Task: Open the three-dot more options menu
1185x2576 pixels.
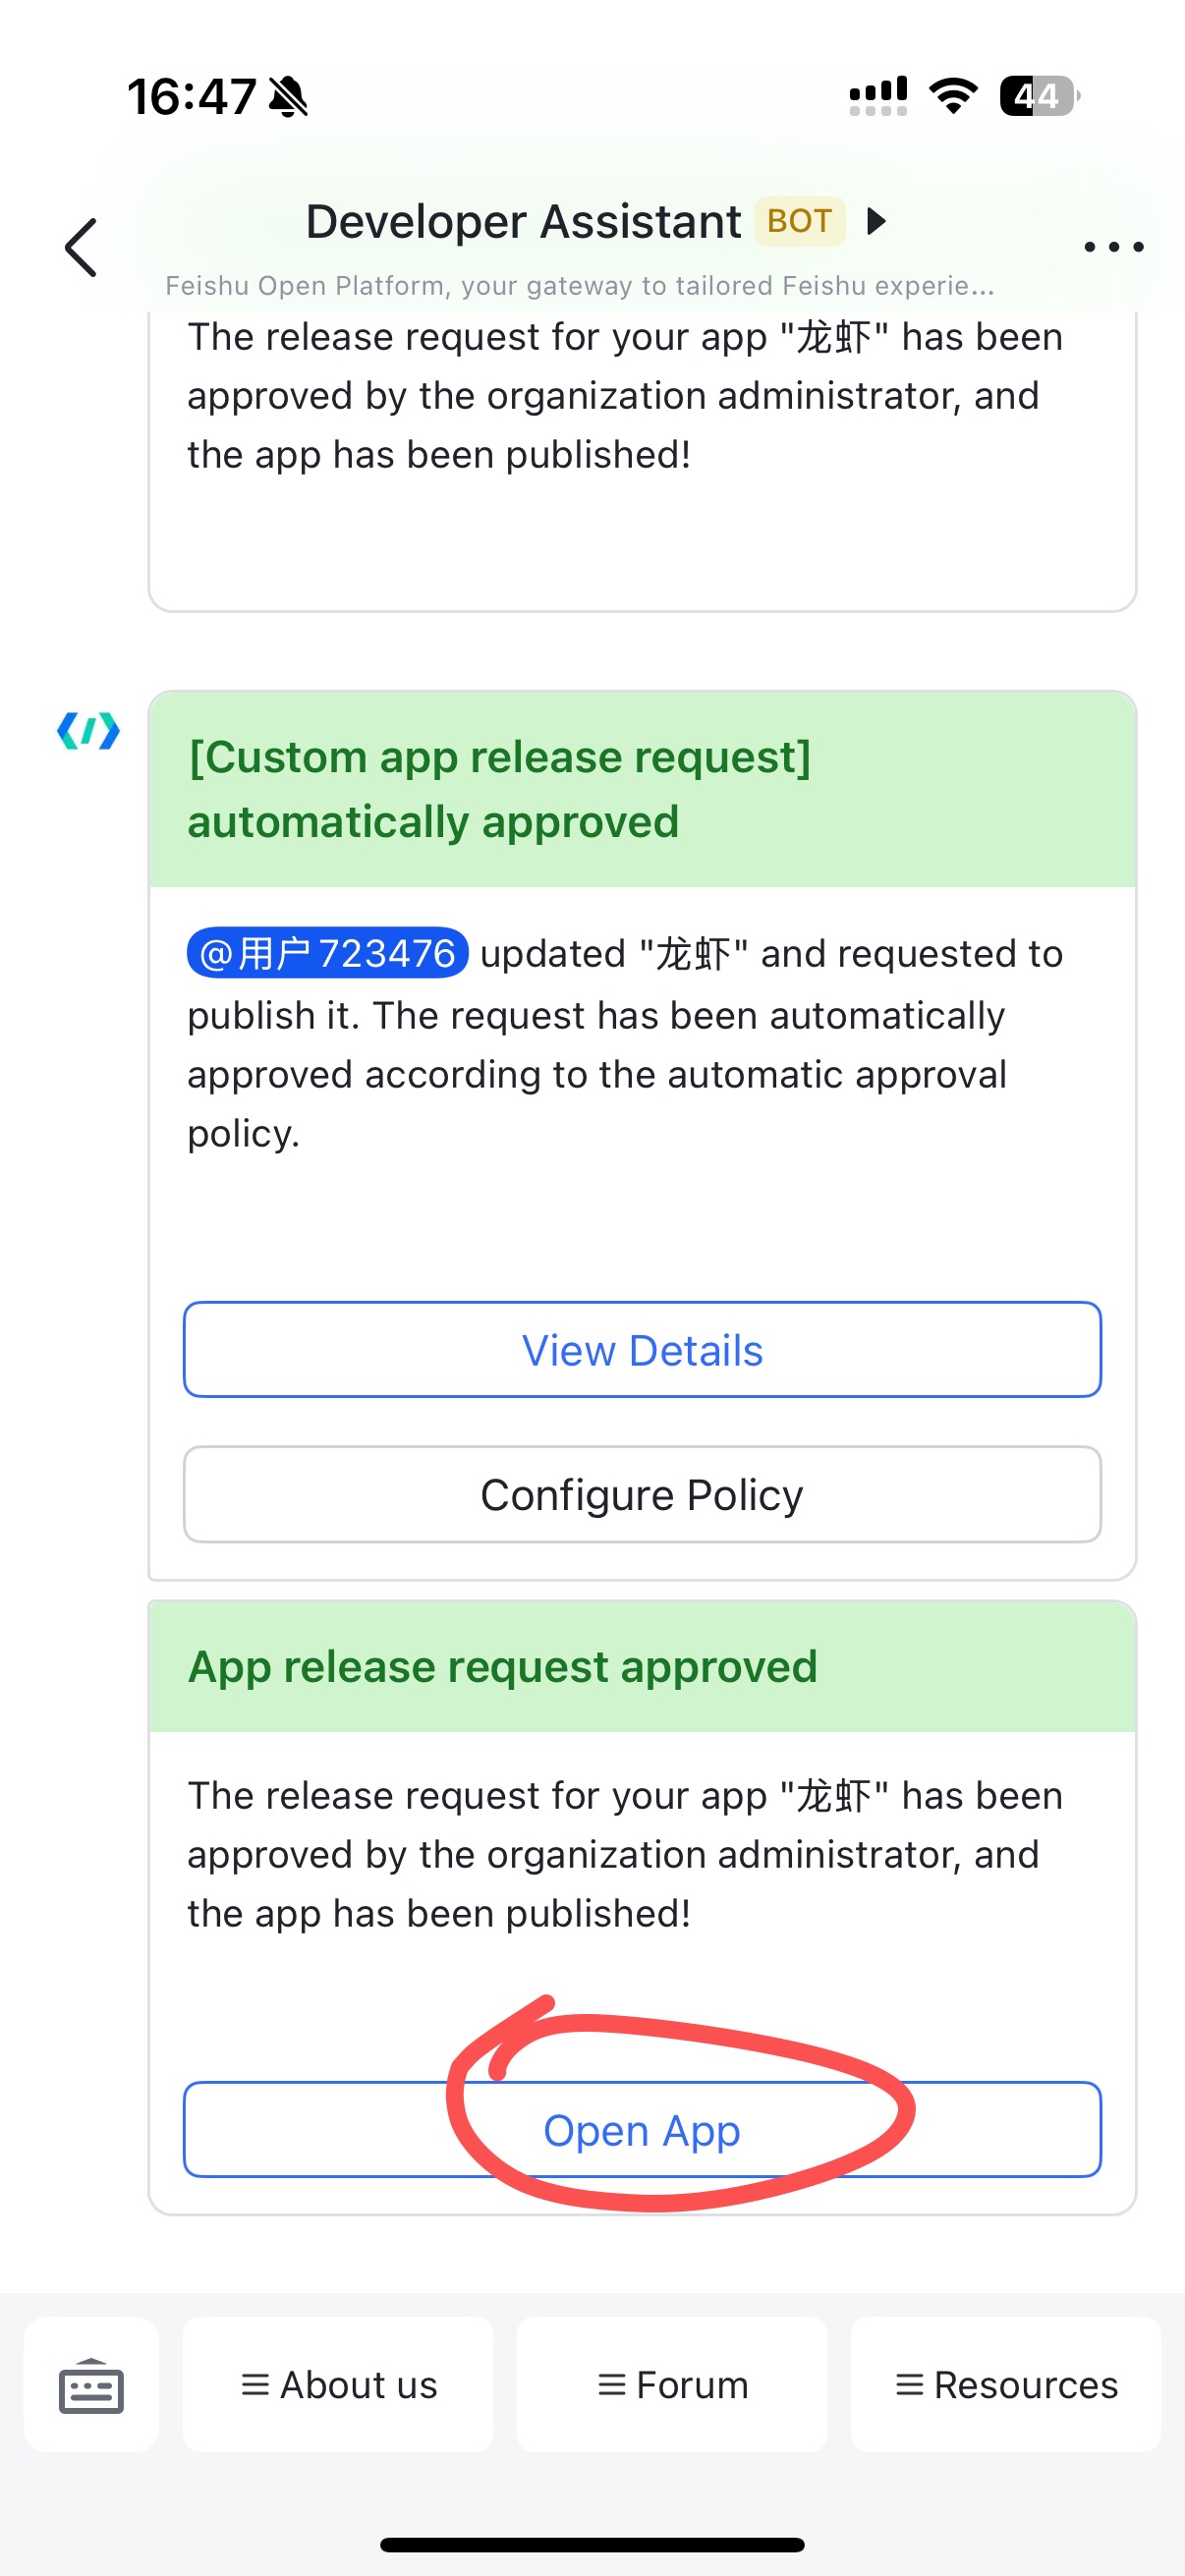Action: pos(1113,247)
